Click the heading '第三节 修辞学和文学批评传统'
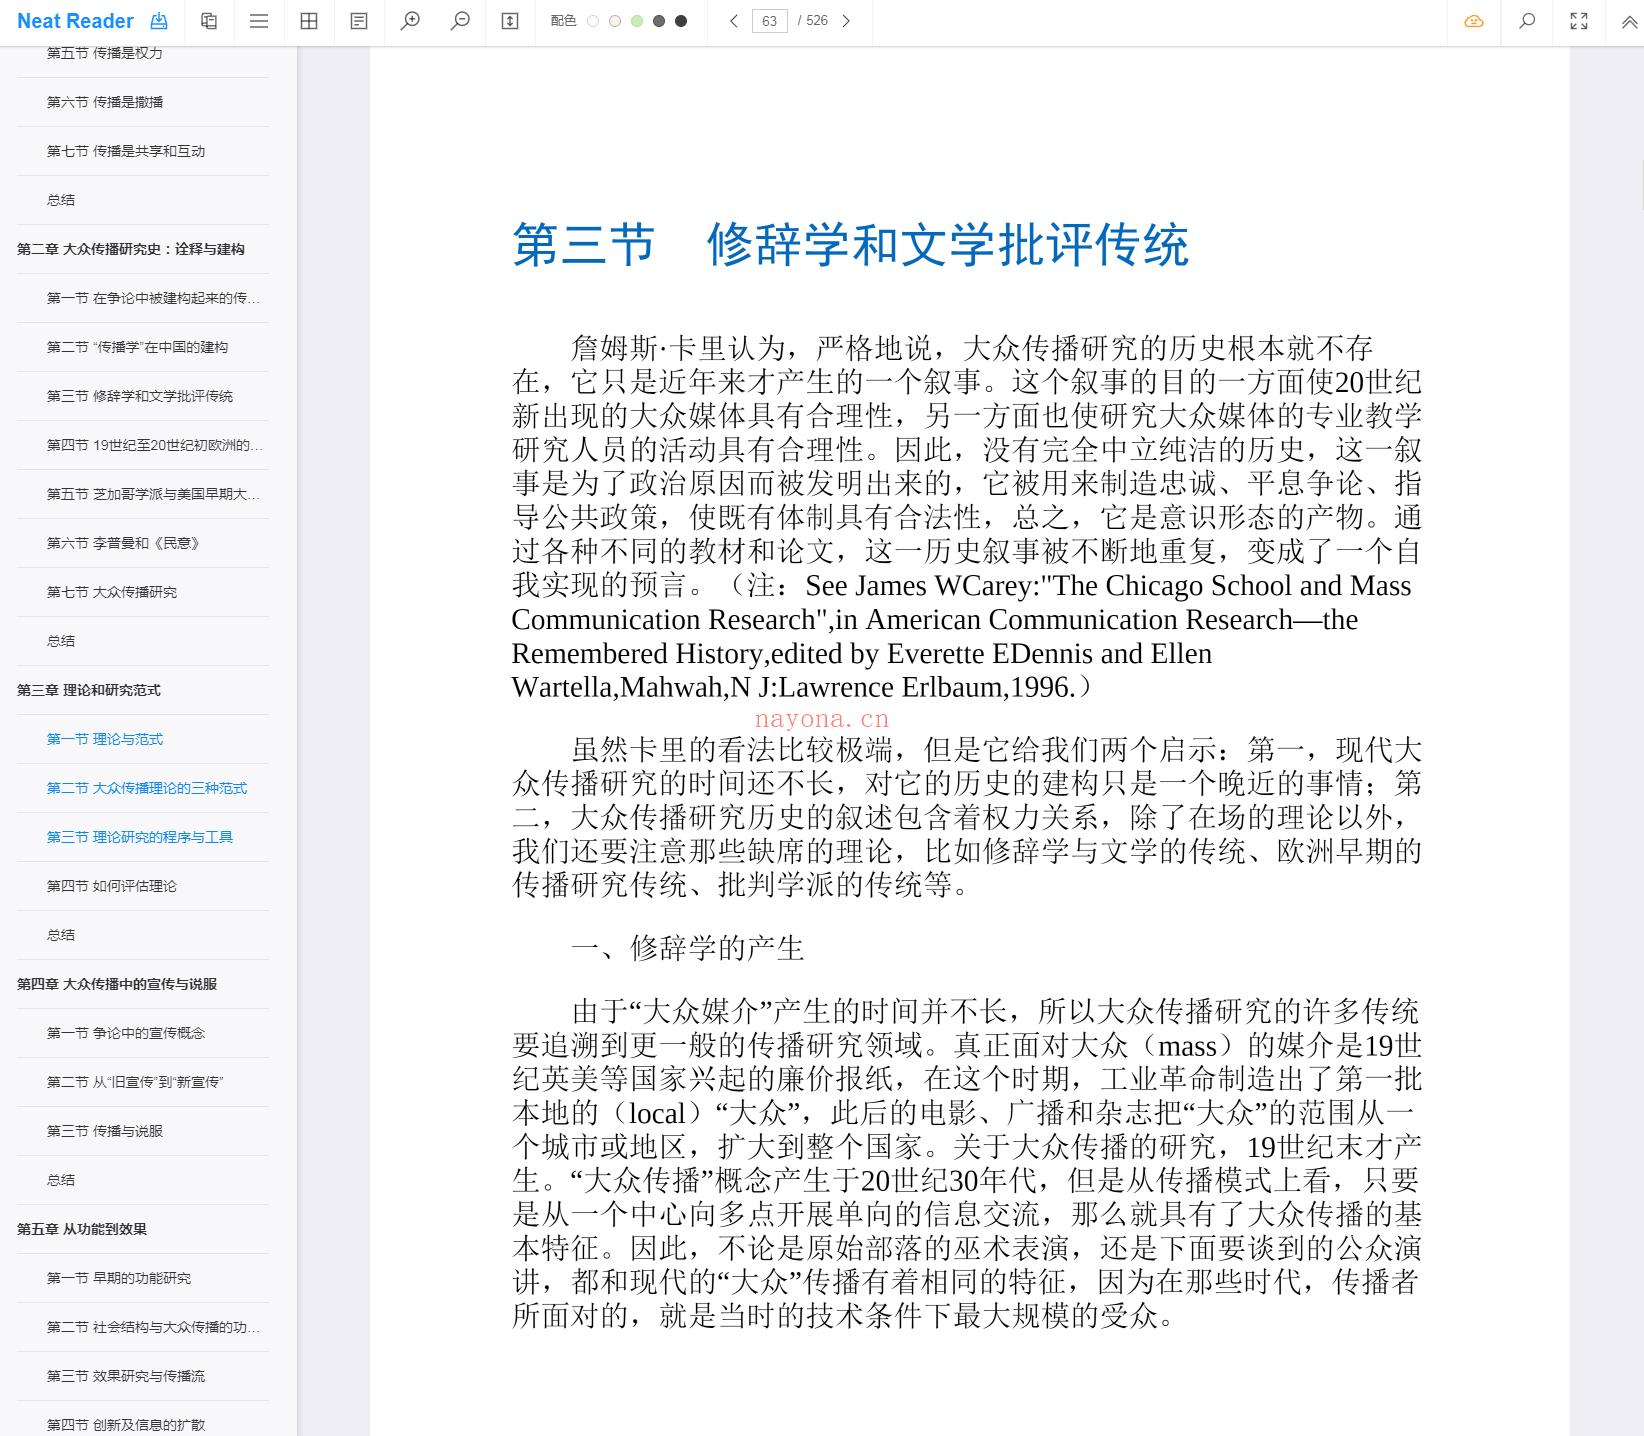The width and height of the screenshot is (1644, 1436). pos(851,245)
